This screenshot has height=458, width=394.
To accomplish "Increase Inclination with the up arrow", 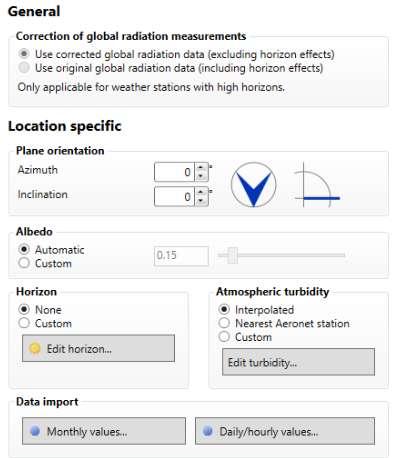I will [x=201, y=192].
